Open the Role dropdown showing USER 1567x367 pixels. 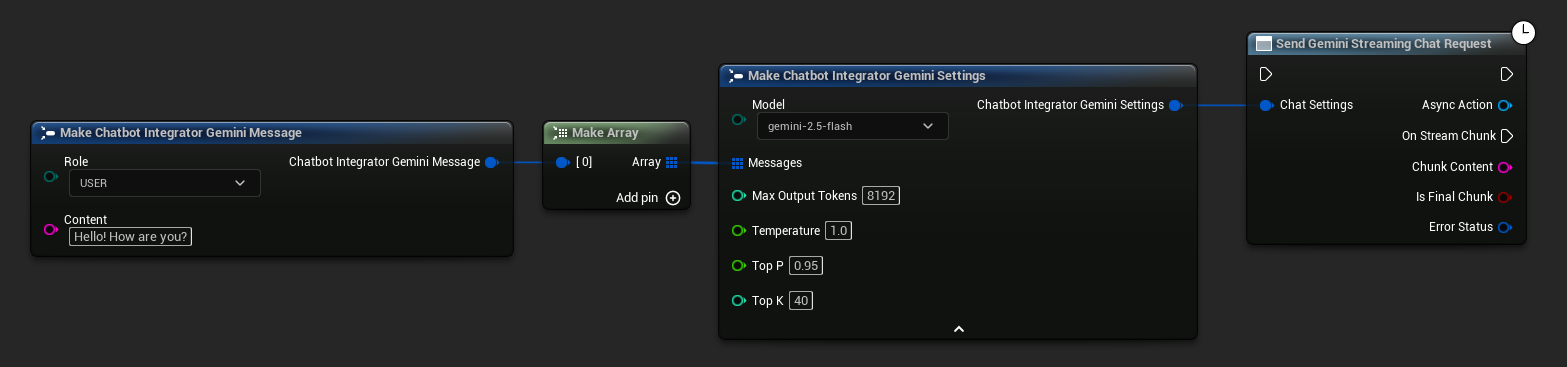tap(164, 183)
